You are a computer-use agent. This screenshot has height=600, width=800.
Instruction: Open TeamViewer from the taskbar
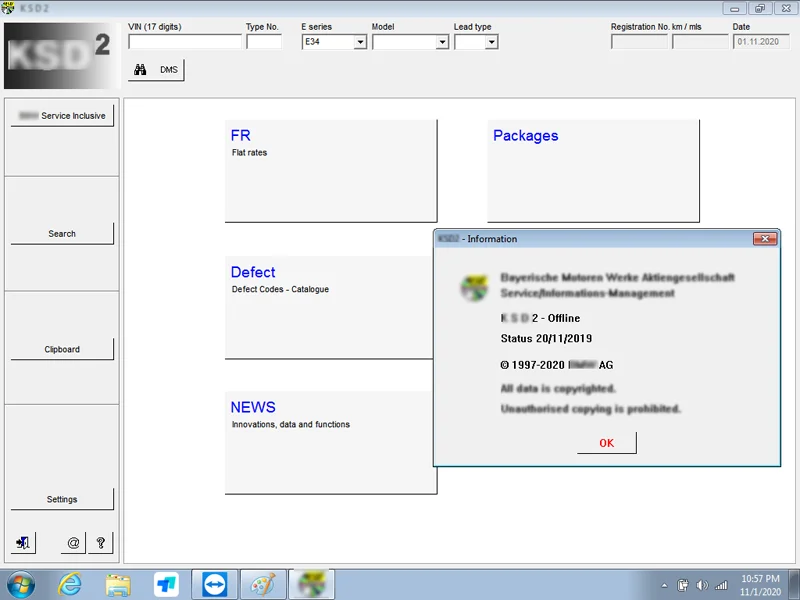pos(214,584)
